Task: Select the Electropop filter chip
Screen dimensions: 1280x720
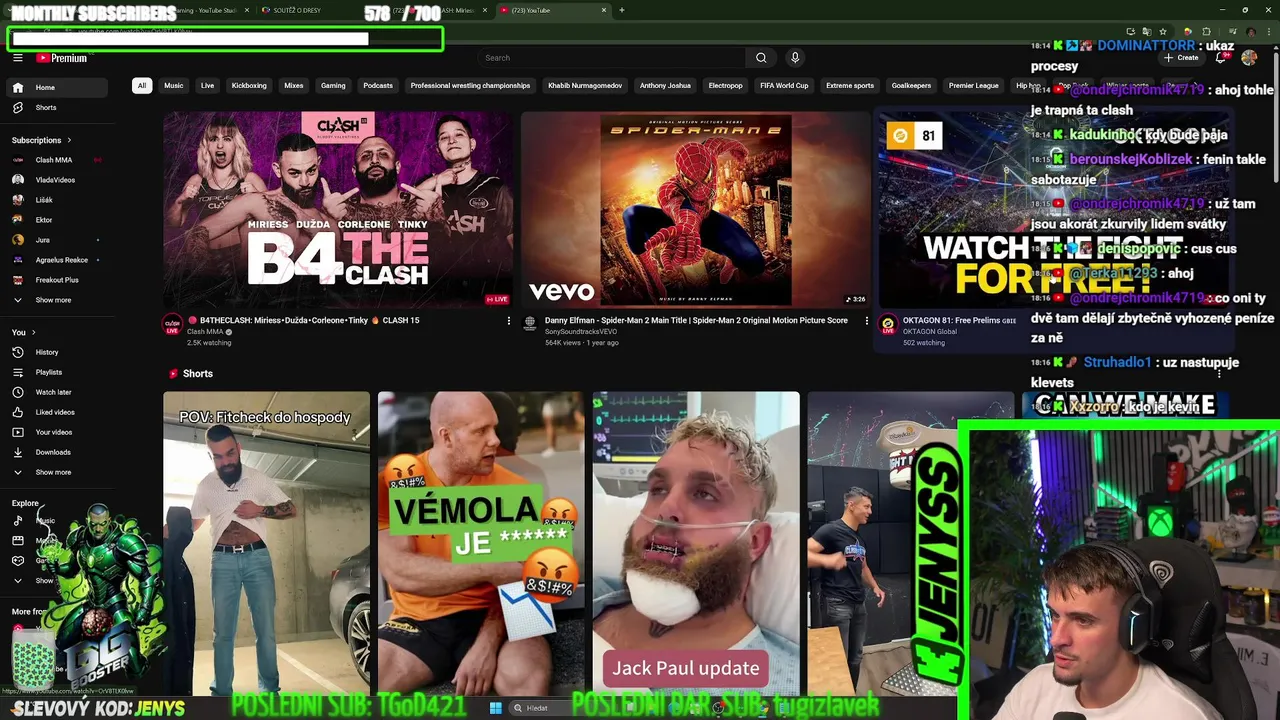Action: coord(726,86)
